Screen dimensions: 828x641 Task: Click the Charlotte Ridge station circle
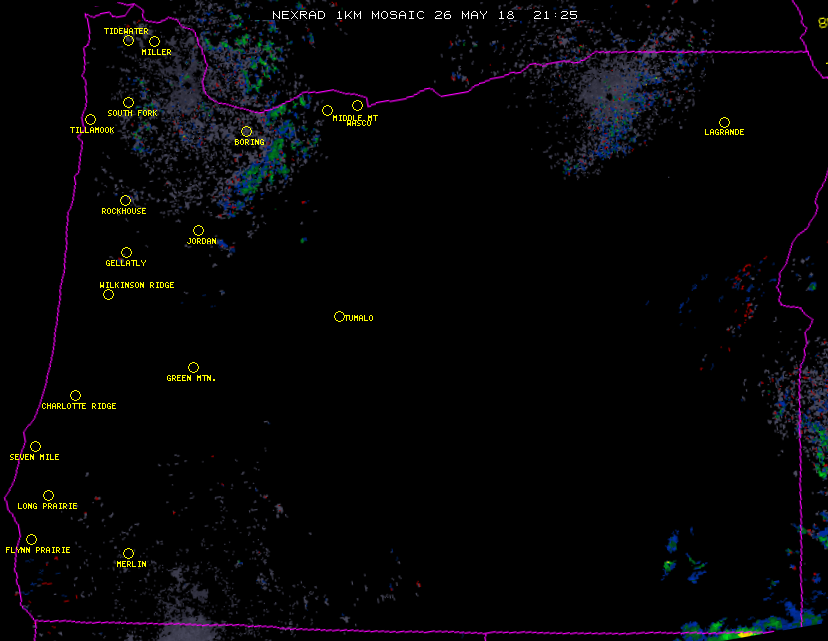click(75, 395)
